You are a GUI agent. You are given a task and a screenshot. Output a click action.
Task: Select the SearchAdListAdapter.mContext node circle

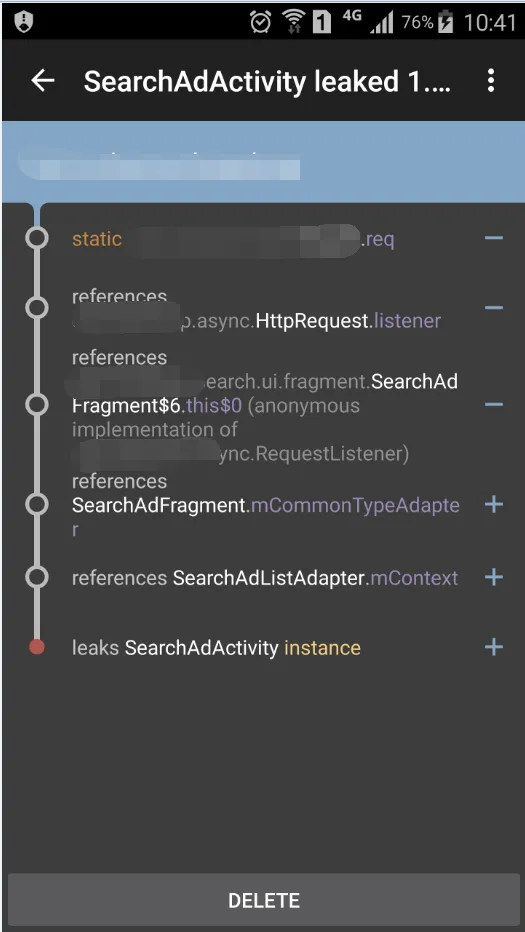pyautogui.click(x=37, y=577)
